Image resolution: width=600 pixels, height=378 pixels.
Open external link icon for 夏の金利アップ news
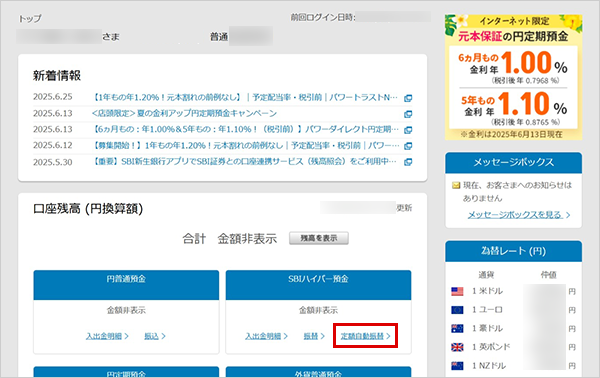tap(408, 114)
